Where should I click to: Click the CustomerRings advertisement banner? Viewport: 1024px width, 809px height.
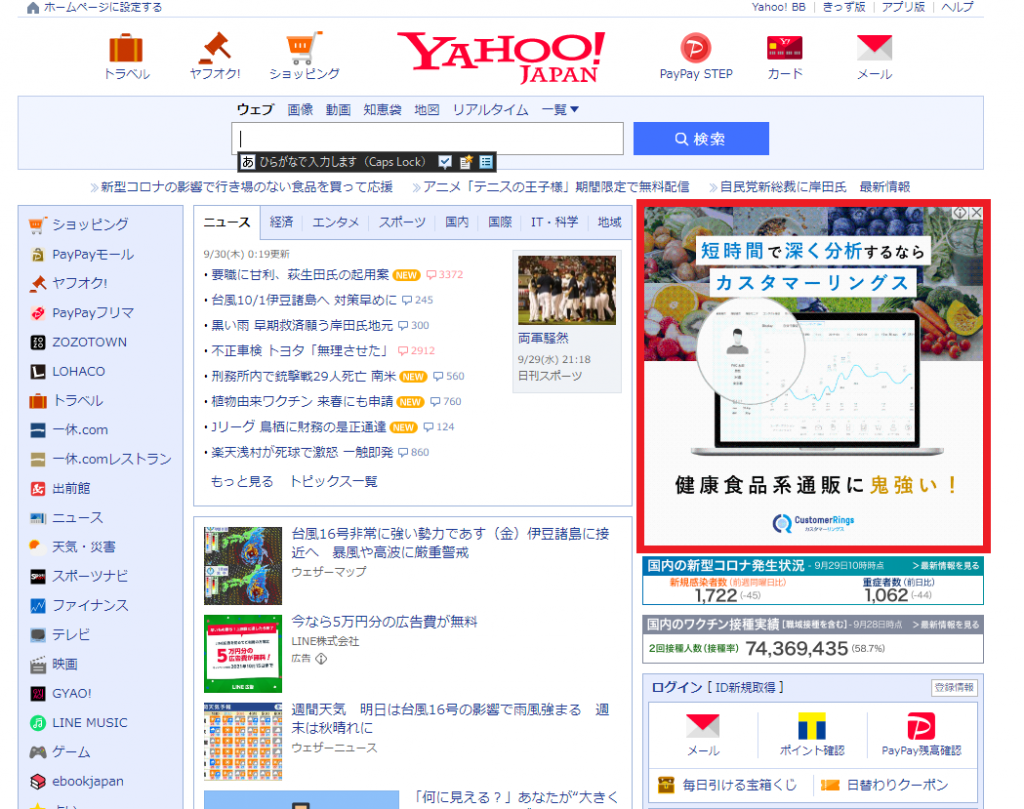813,376
